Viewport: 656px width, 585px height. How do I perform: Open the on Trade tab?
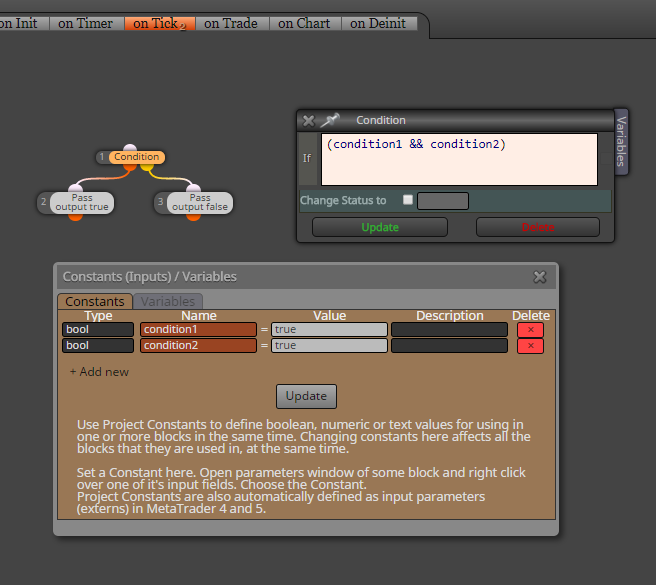click(x=231, y=23)
